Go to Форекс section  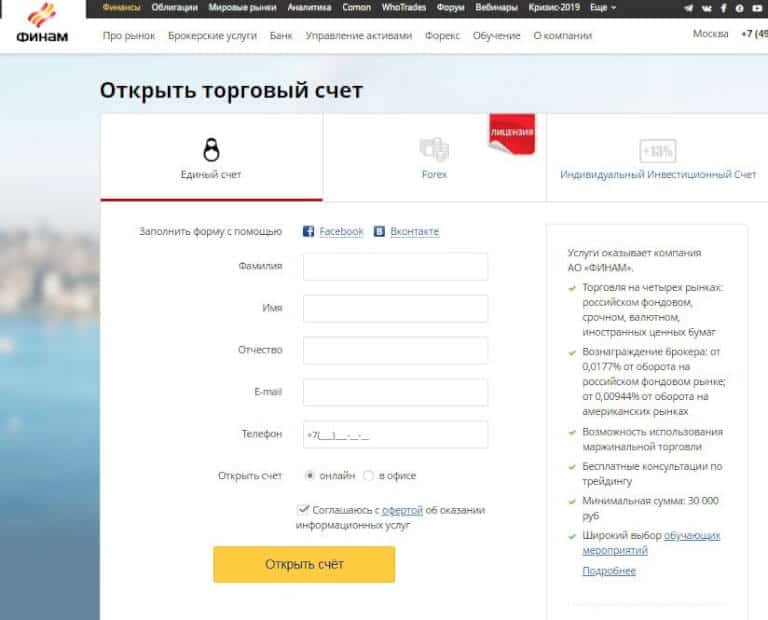click(x=442, y=36)
